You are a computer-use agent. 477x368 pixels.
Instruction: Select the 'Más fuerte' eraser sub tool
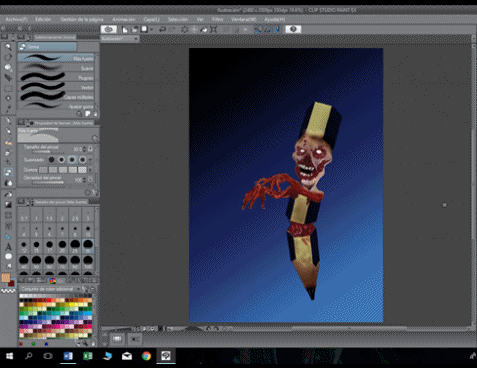[56, 58]
